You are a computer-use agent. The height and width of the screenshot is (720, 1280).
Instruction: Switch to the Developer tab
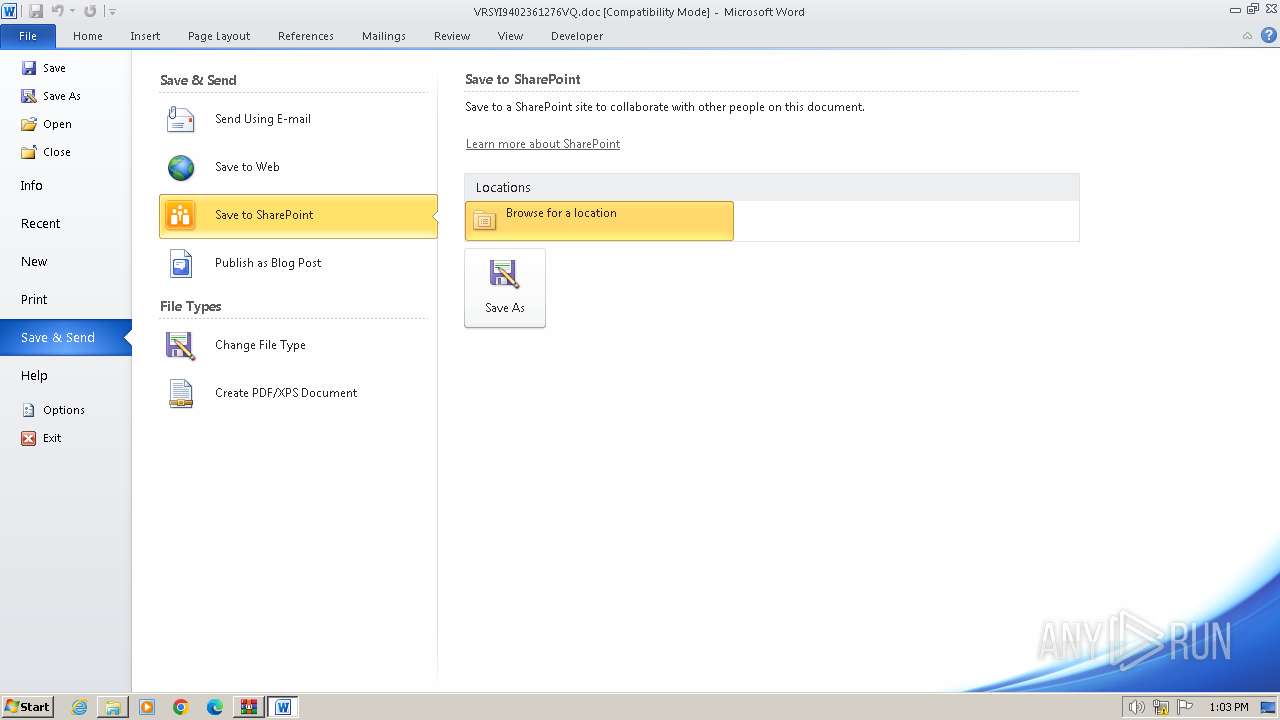[x=577, y=36]
